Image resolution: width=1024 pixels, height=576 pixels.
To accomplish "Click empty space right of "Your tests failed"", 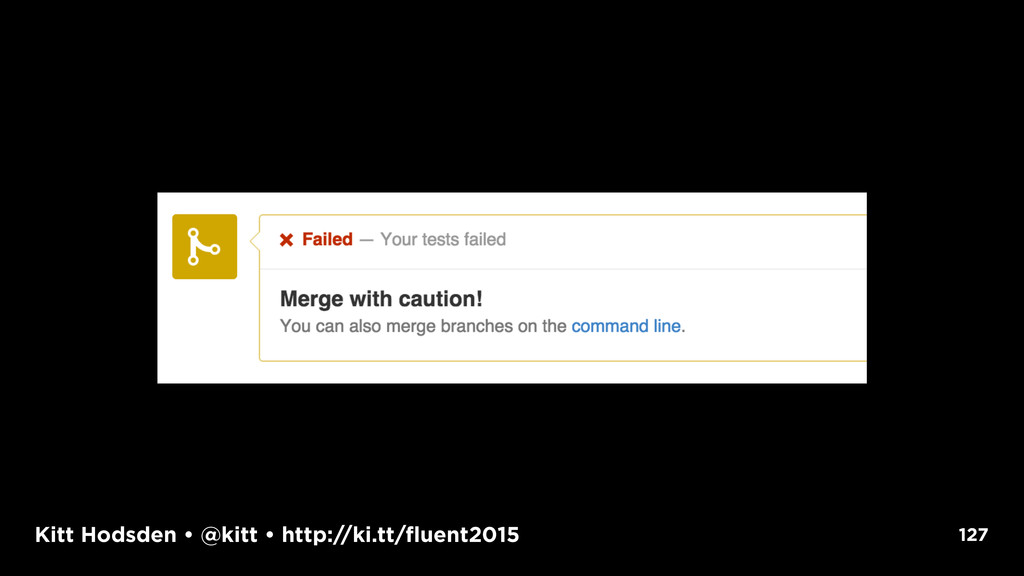I will tap(686, 240).
